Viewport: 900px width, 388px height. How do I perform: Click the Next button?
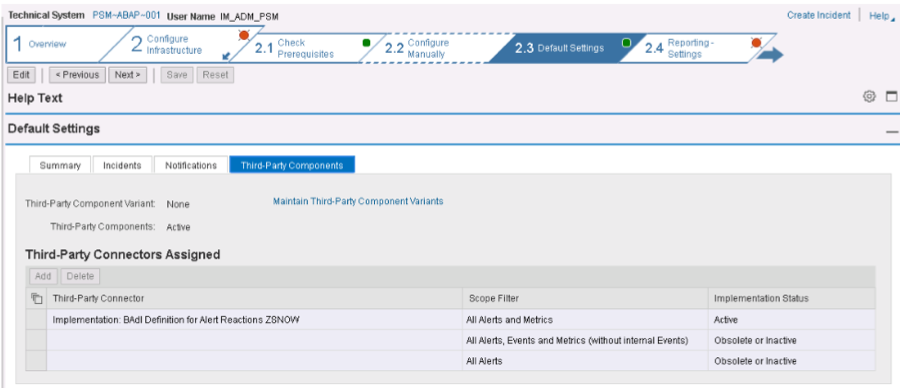pos(127,75)
